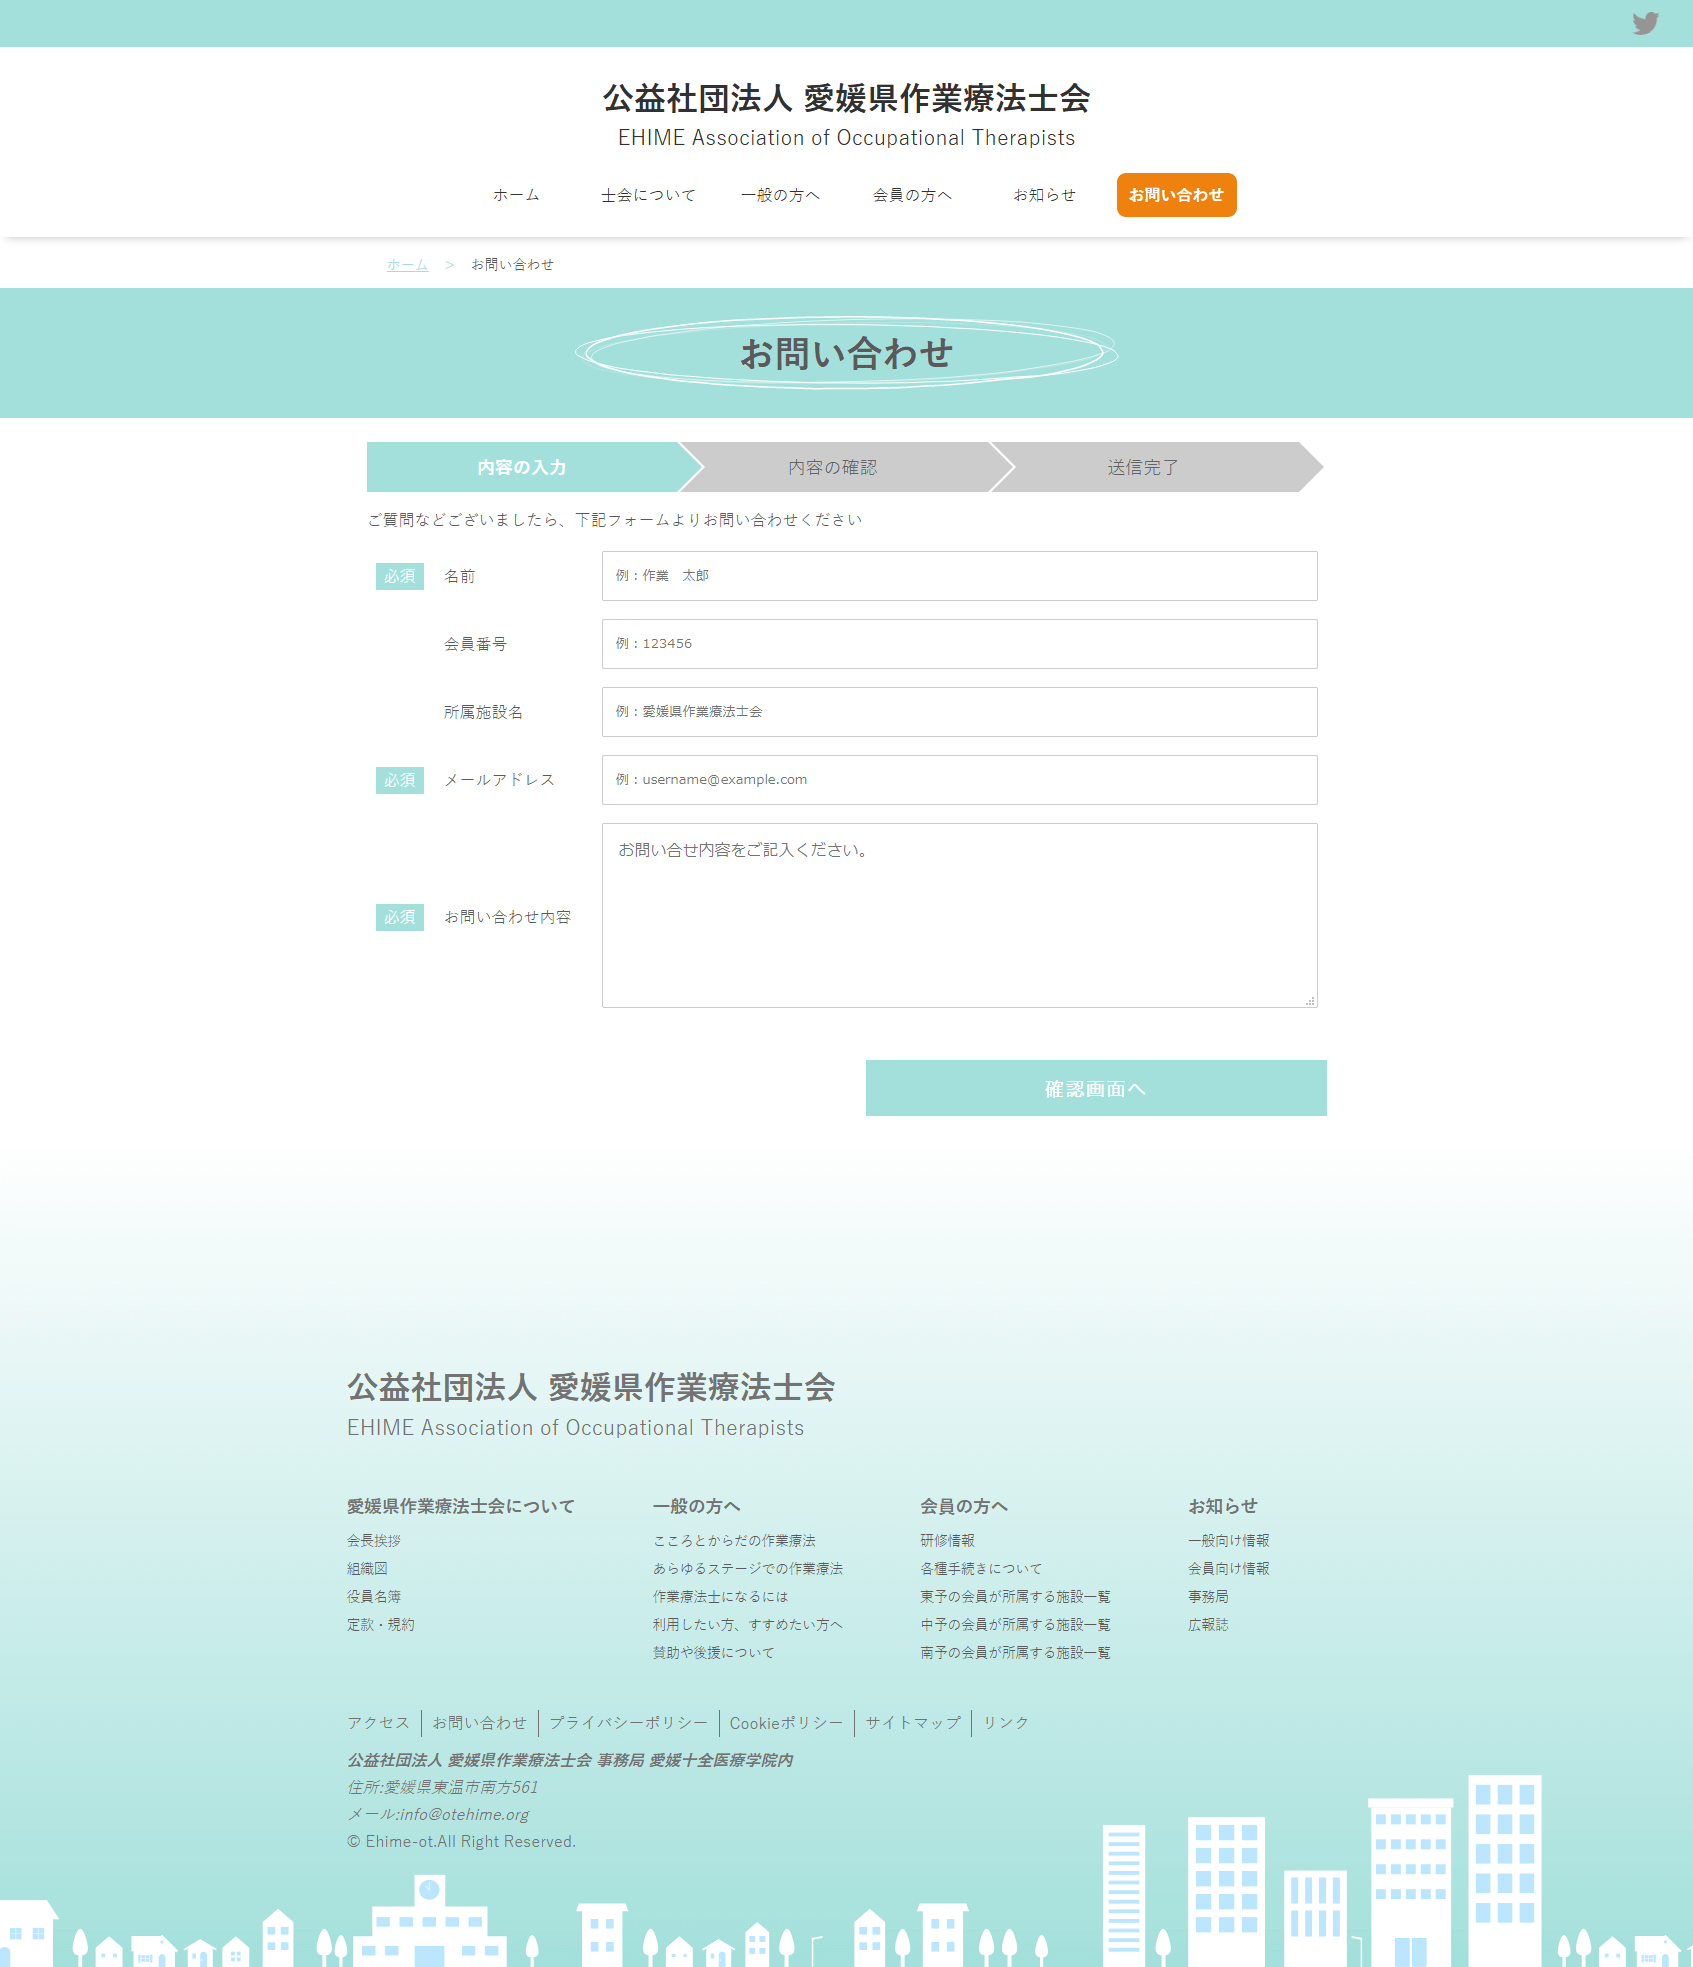Screen dimensions: 1693x1967
Task: Focus the 所属施設名 input field
Action: pos(959,712)
